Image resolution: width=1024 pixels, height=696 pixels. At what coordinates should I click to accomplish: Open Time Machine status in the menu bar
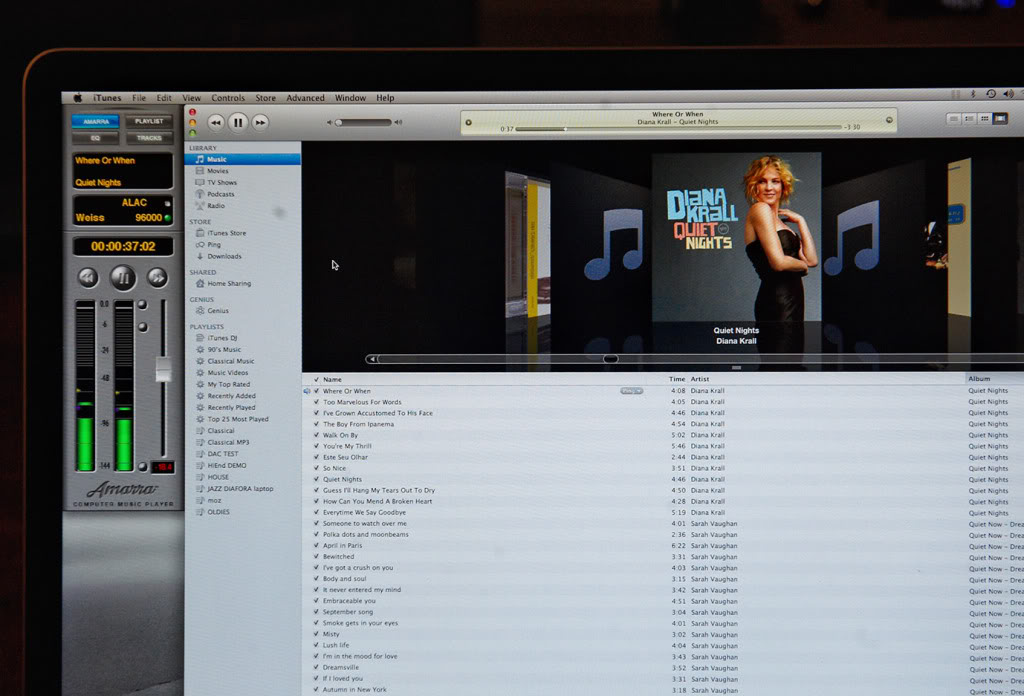point(991,94)
